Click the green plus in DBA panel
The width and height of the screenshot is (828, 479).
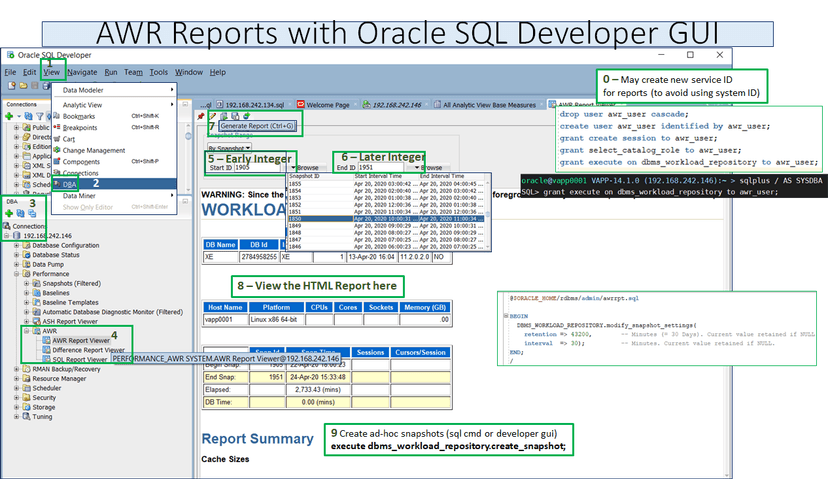pos(9,213)
